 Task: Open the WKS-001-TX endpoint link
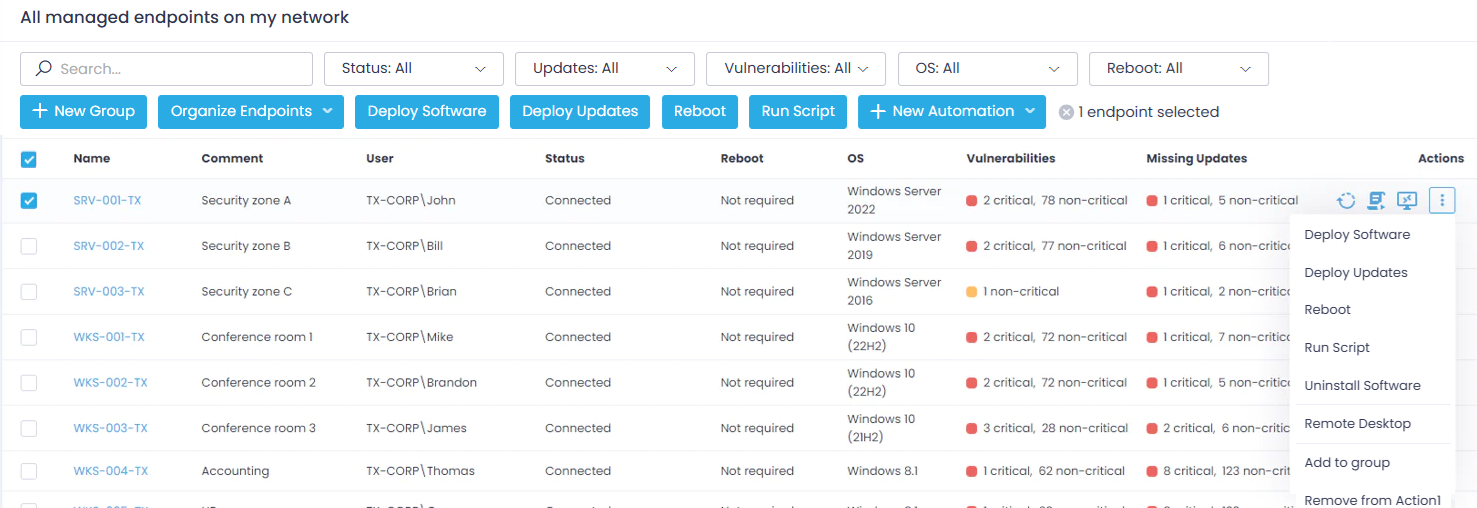coord(109,337)
